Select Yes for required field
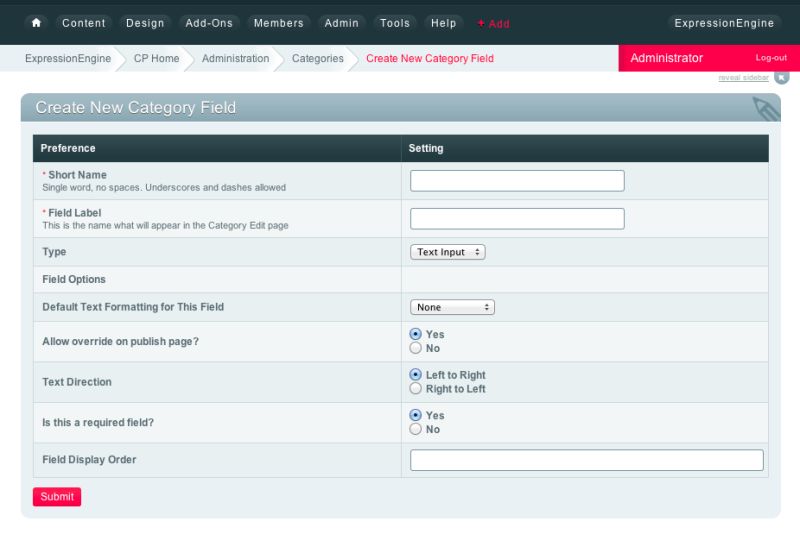The image size is (800, 534). click(x=415, y=415)
